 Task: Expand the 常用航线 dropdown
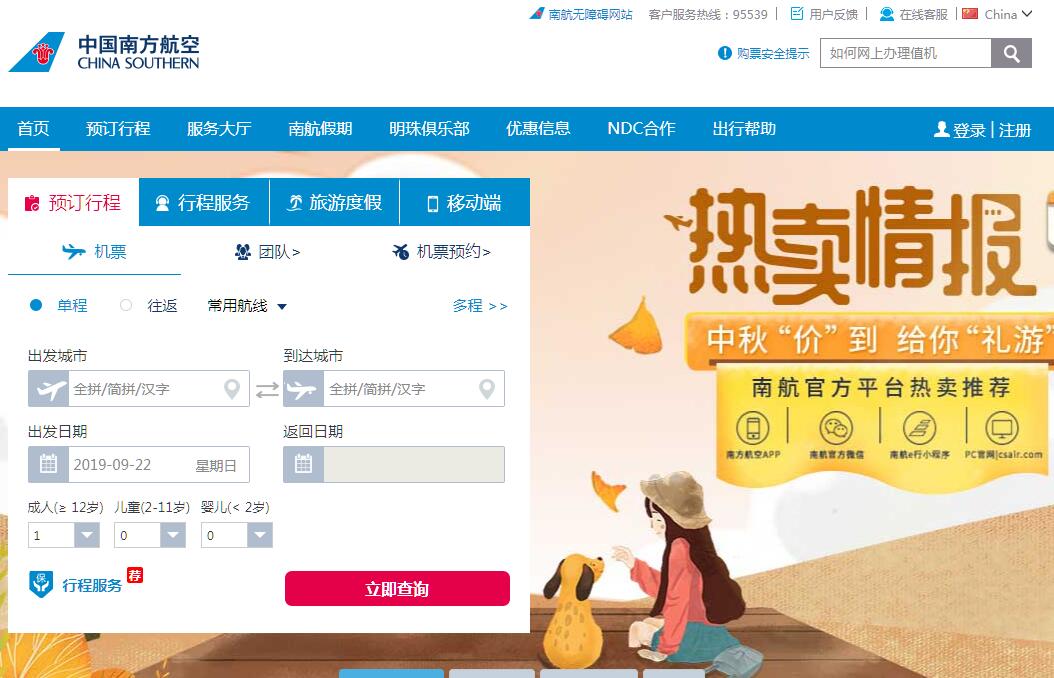[x=247, y=306]
